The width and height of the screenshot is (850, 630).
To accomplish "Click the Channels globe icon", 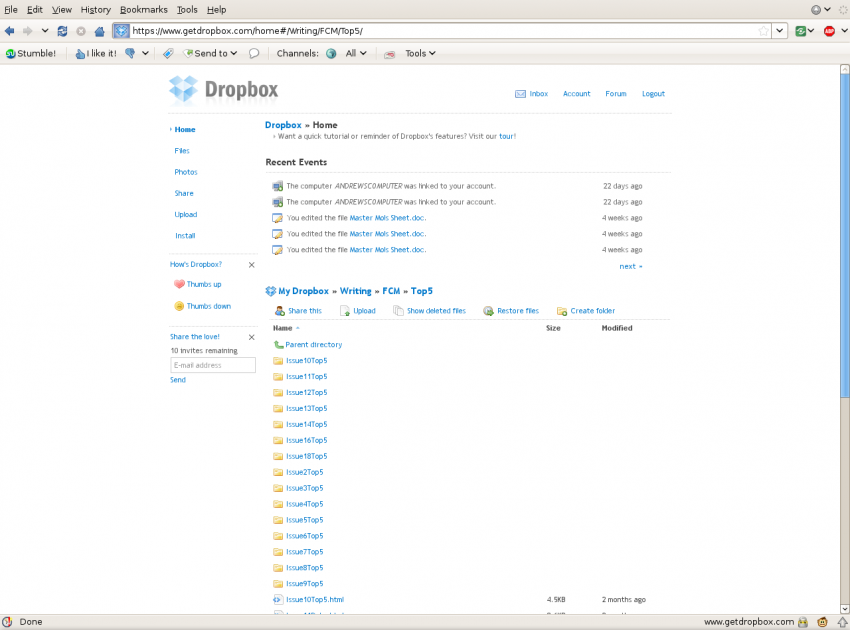I will (331, 53).
